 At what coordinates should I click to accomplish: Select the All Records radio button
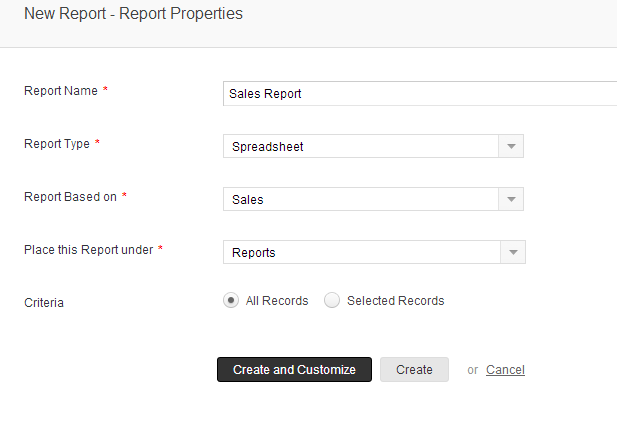click(232, 300)
